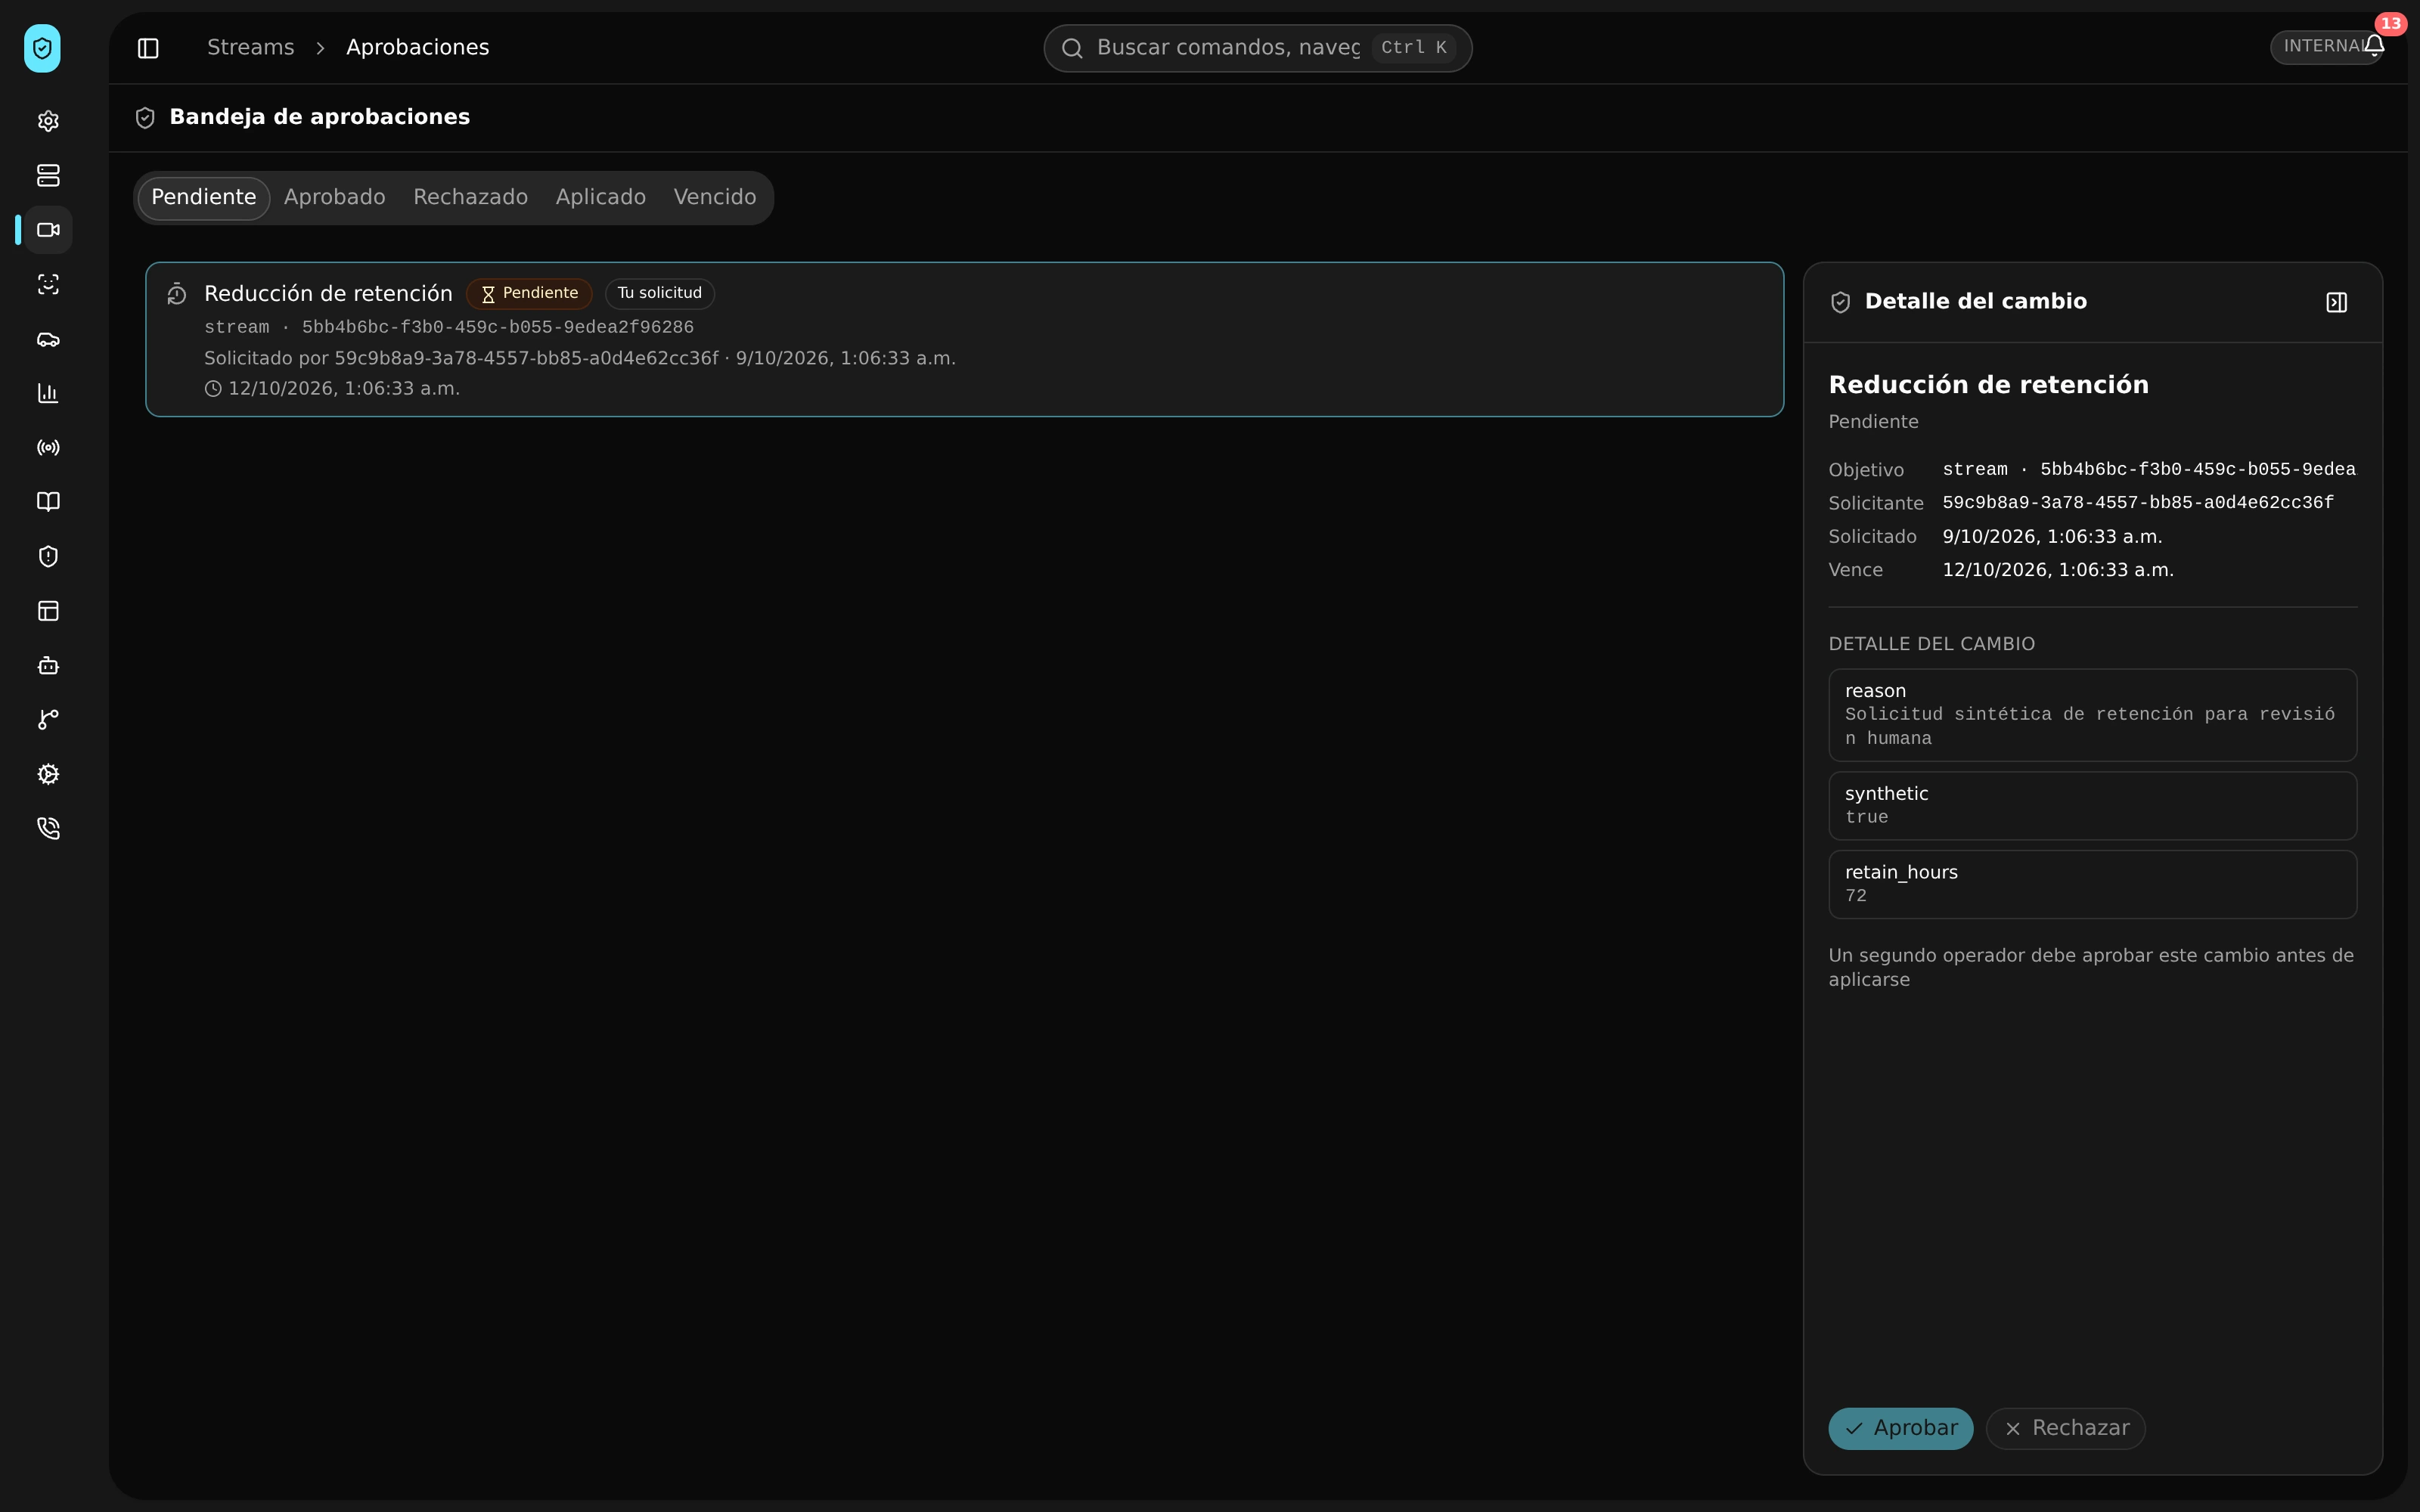Viewport: 2420px width, 1512px height.
Task: Open the shield alert sidebar icon
Action: pos(48,557)
